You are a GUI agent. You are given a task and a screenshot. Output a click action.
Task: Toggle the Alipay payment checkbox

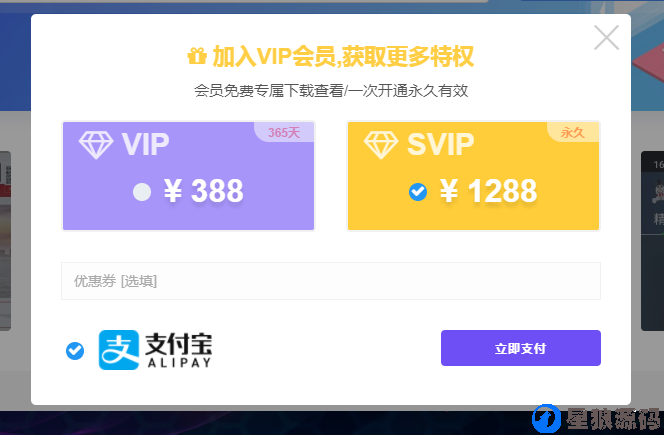(x=75, y=351)
